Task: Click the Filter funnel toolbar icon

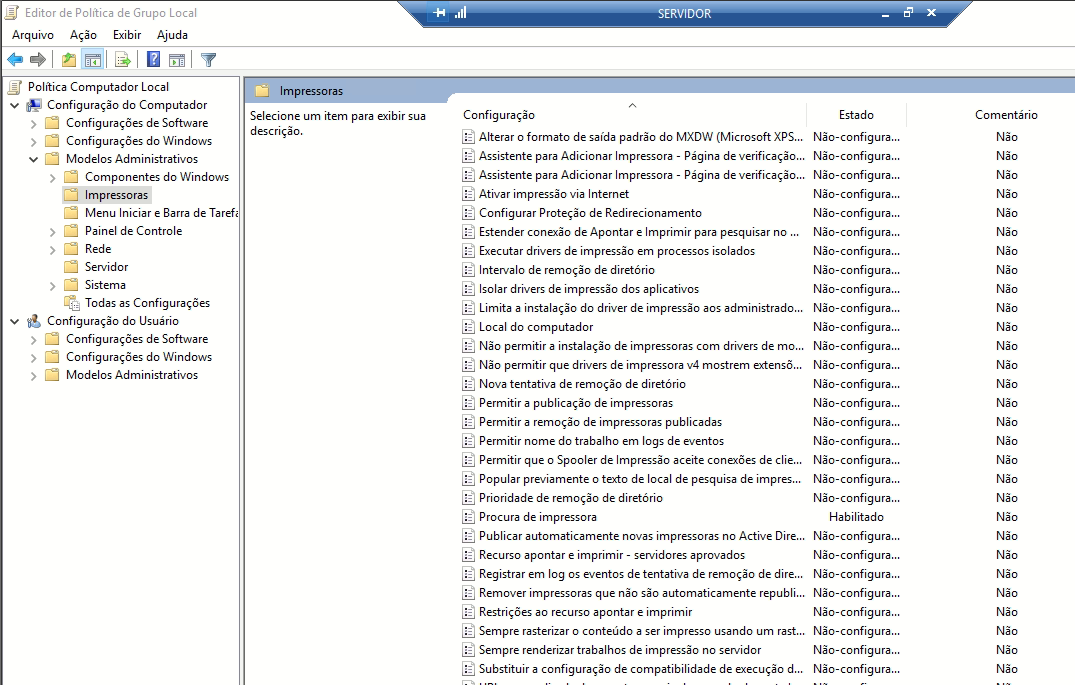Action: click(208, 60)
